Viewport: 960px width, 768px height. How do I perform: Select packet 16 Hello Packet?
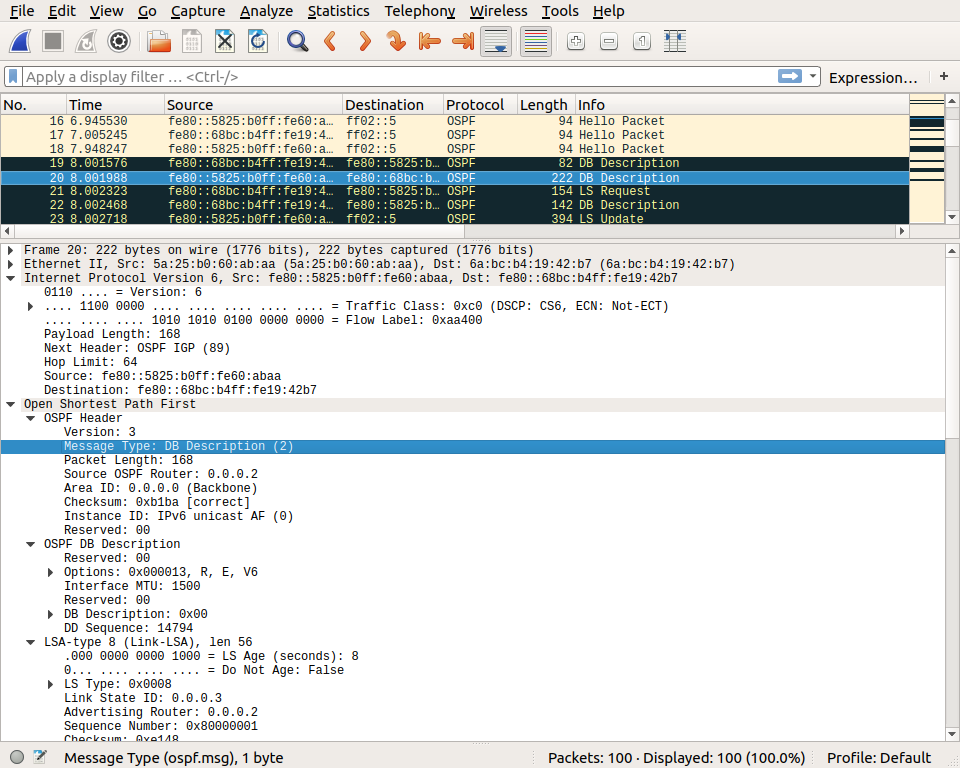tap(454, 121)
